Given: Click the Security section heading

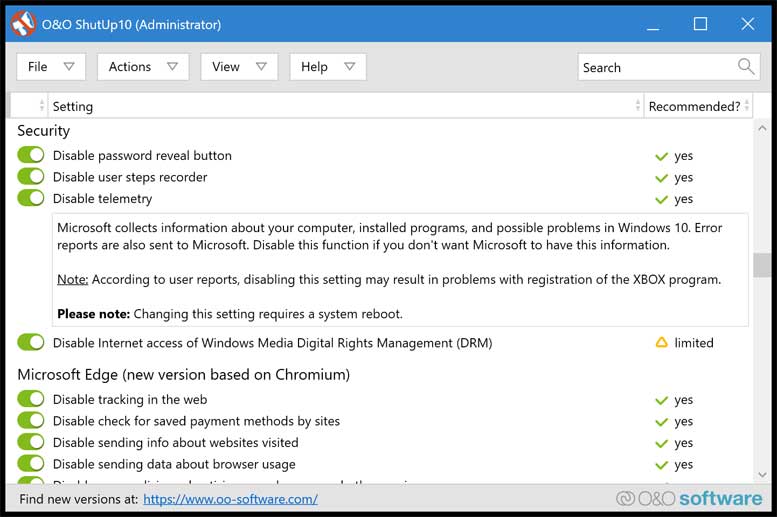Looking at the screenshot, I should pyautogui.click(x=44, y=130).
